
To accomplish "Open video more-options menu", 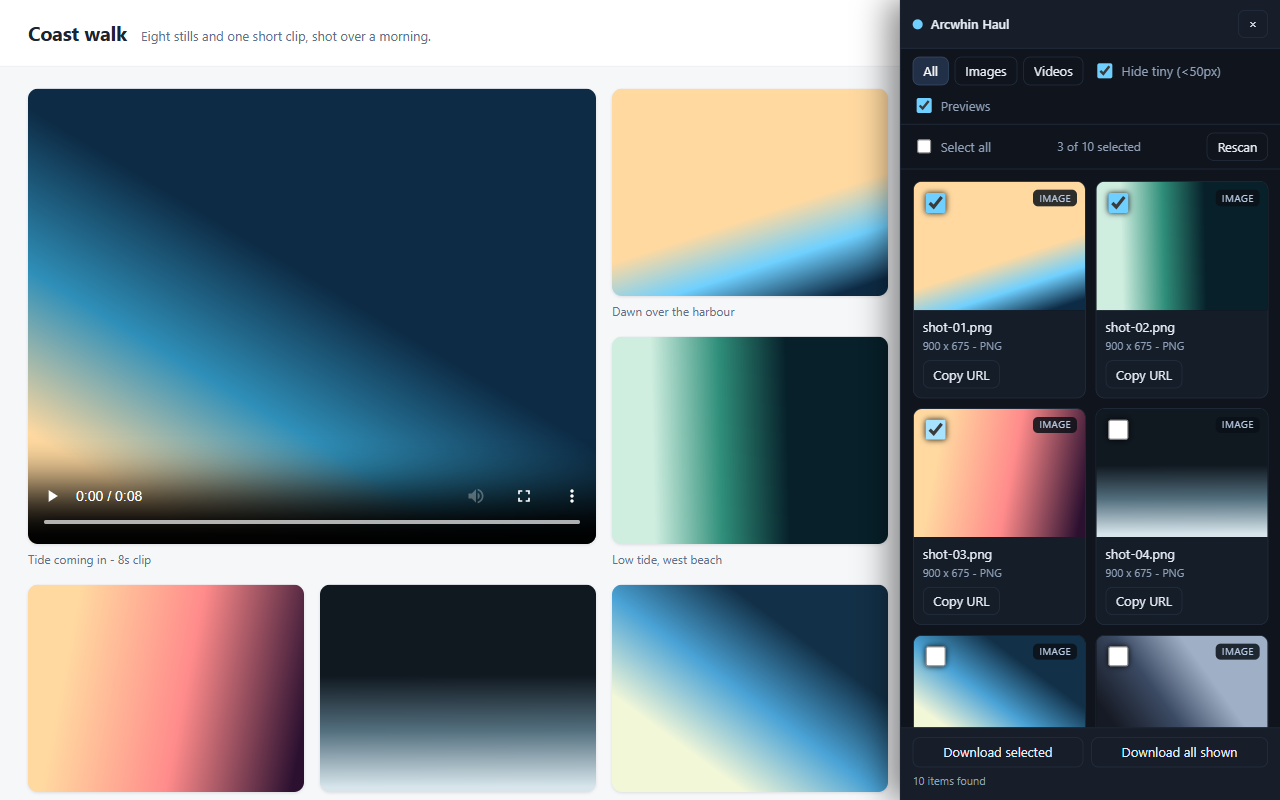I will click(572, 496).
